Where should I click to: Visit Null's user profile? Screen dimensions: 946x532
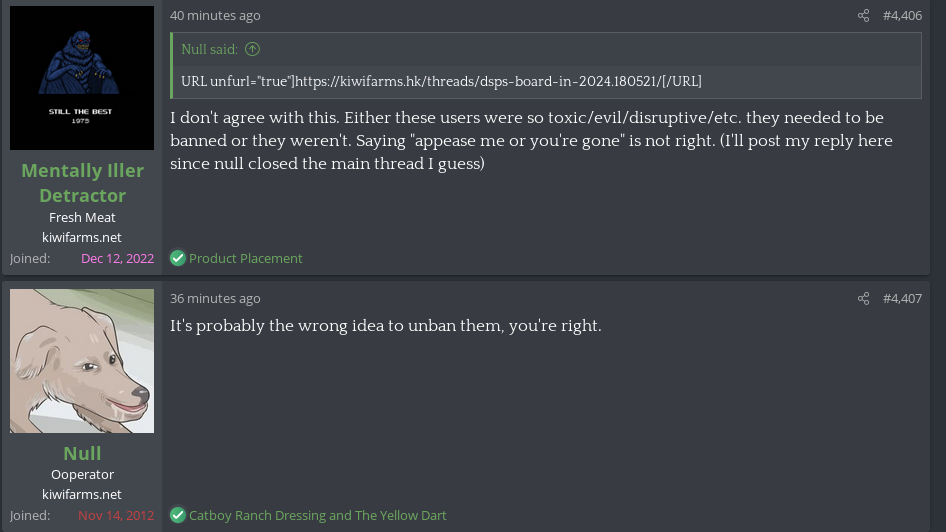(x=82, y=453)
